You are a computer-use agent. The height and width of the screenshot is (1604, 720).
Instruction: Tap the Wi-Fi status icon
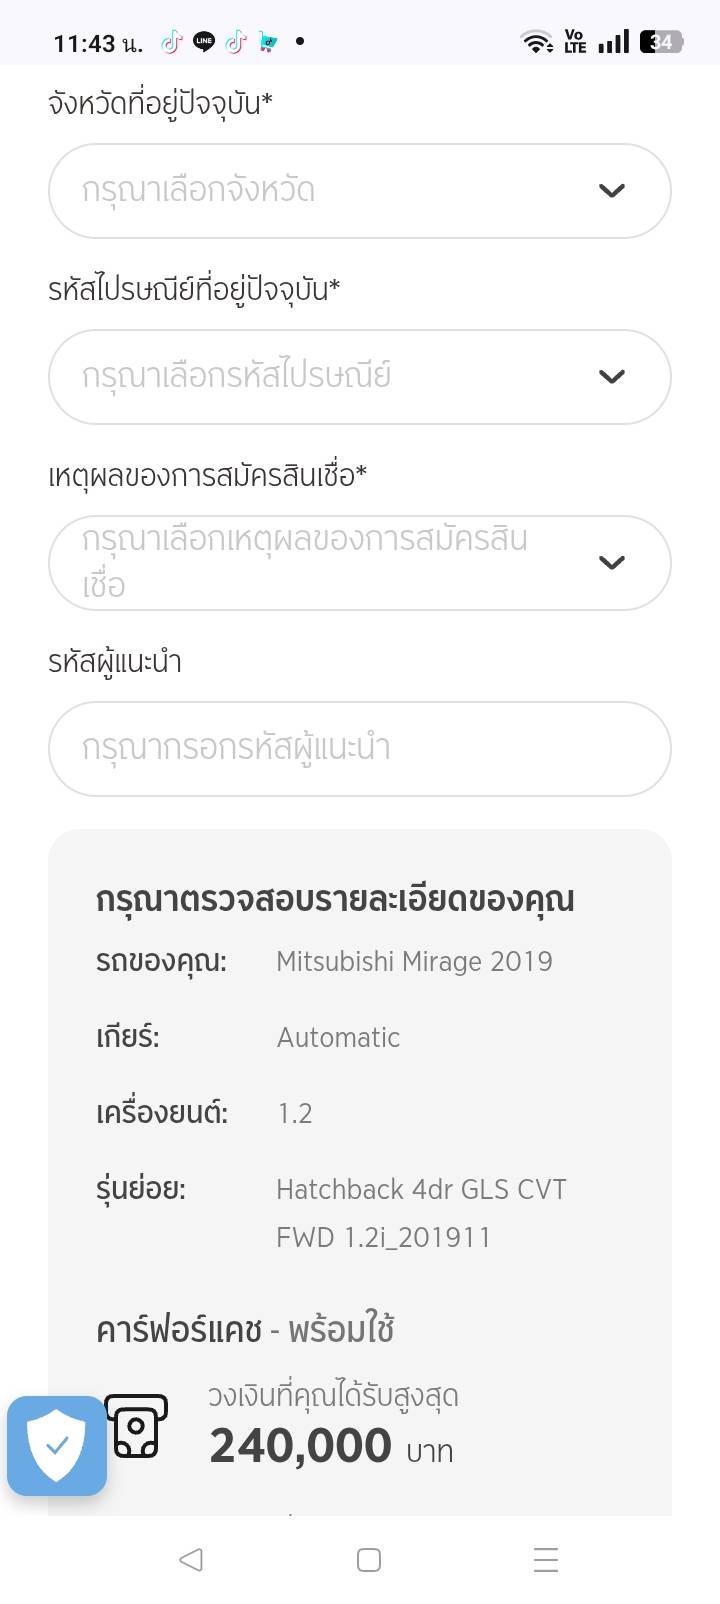click(x=537, y=42)
